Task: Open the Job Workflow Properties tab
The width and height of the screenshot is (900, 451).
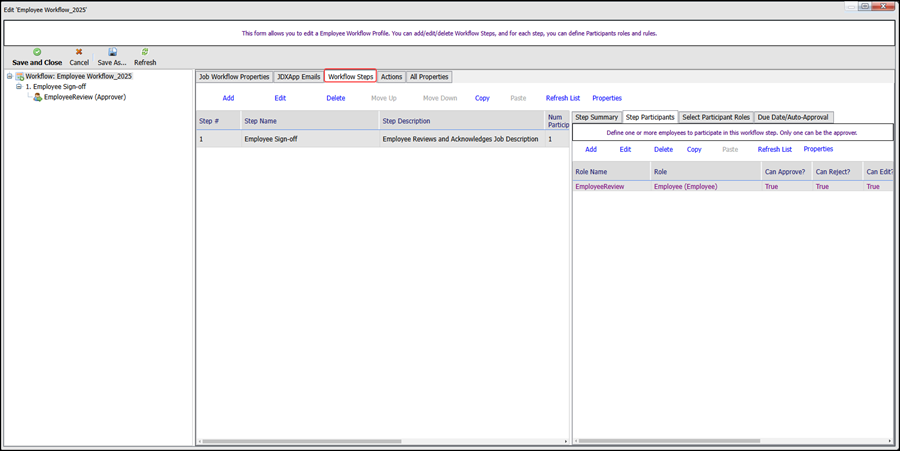Action: [x=234, y=77]
